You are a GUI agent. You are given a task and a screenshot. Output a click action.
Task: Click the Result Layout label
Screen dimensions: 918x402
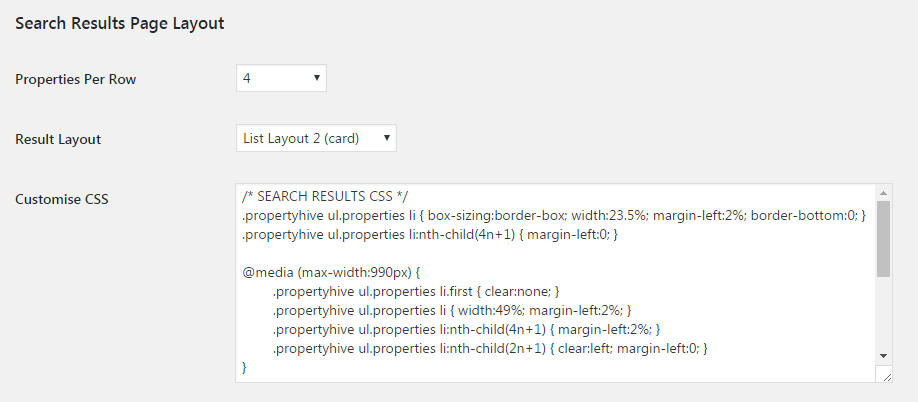pos(58,139)
